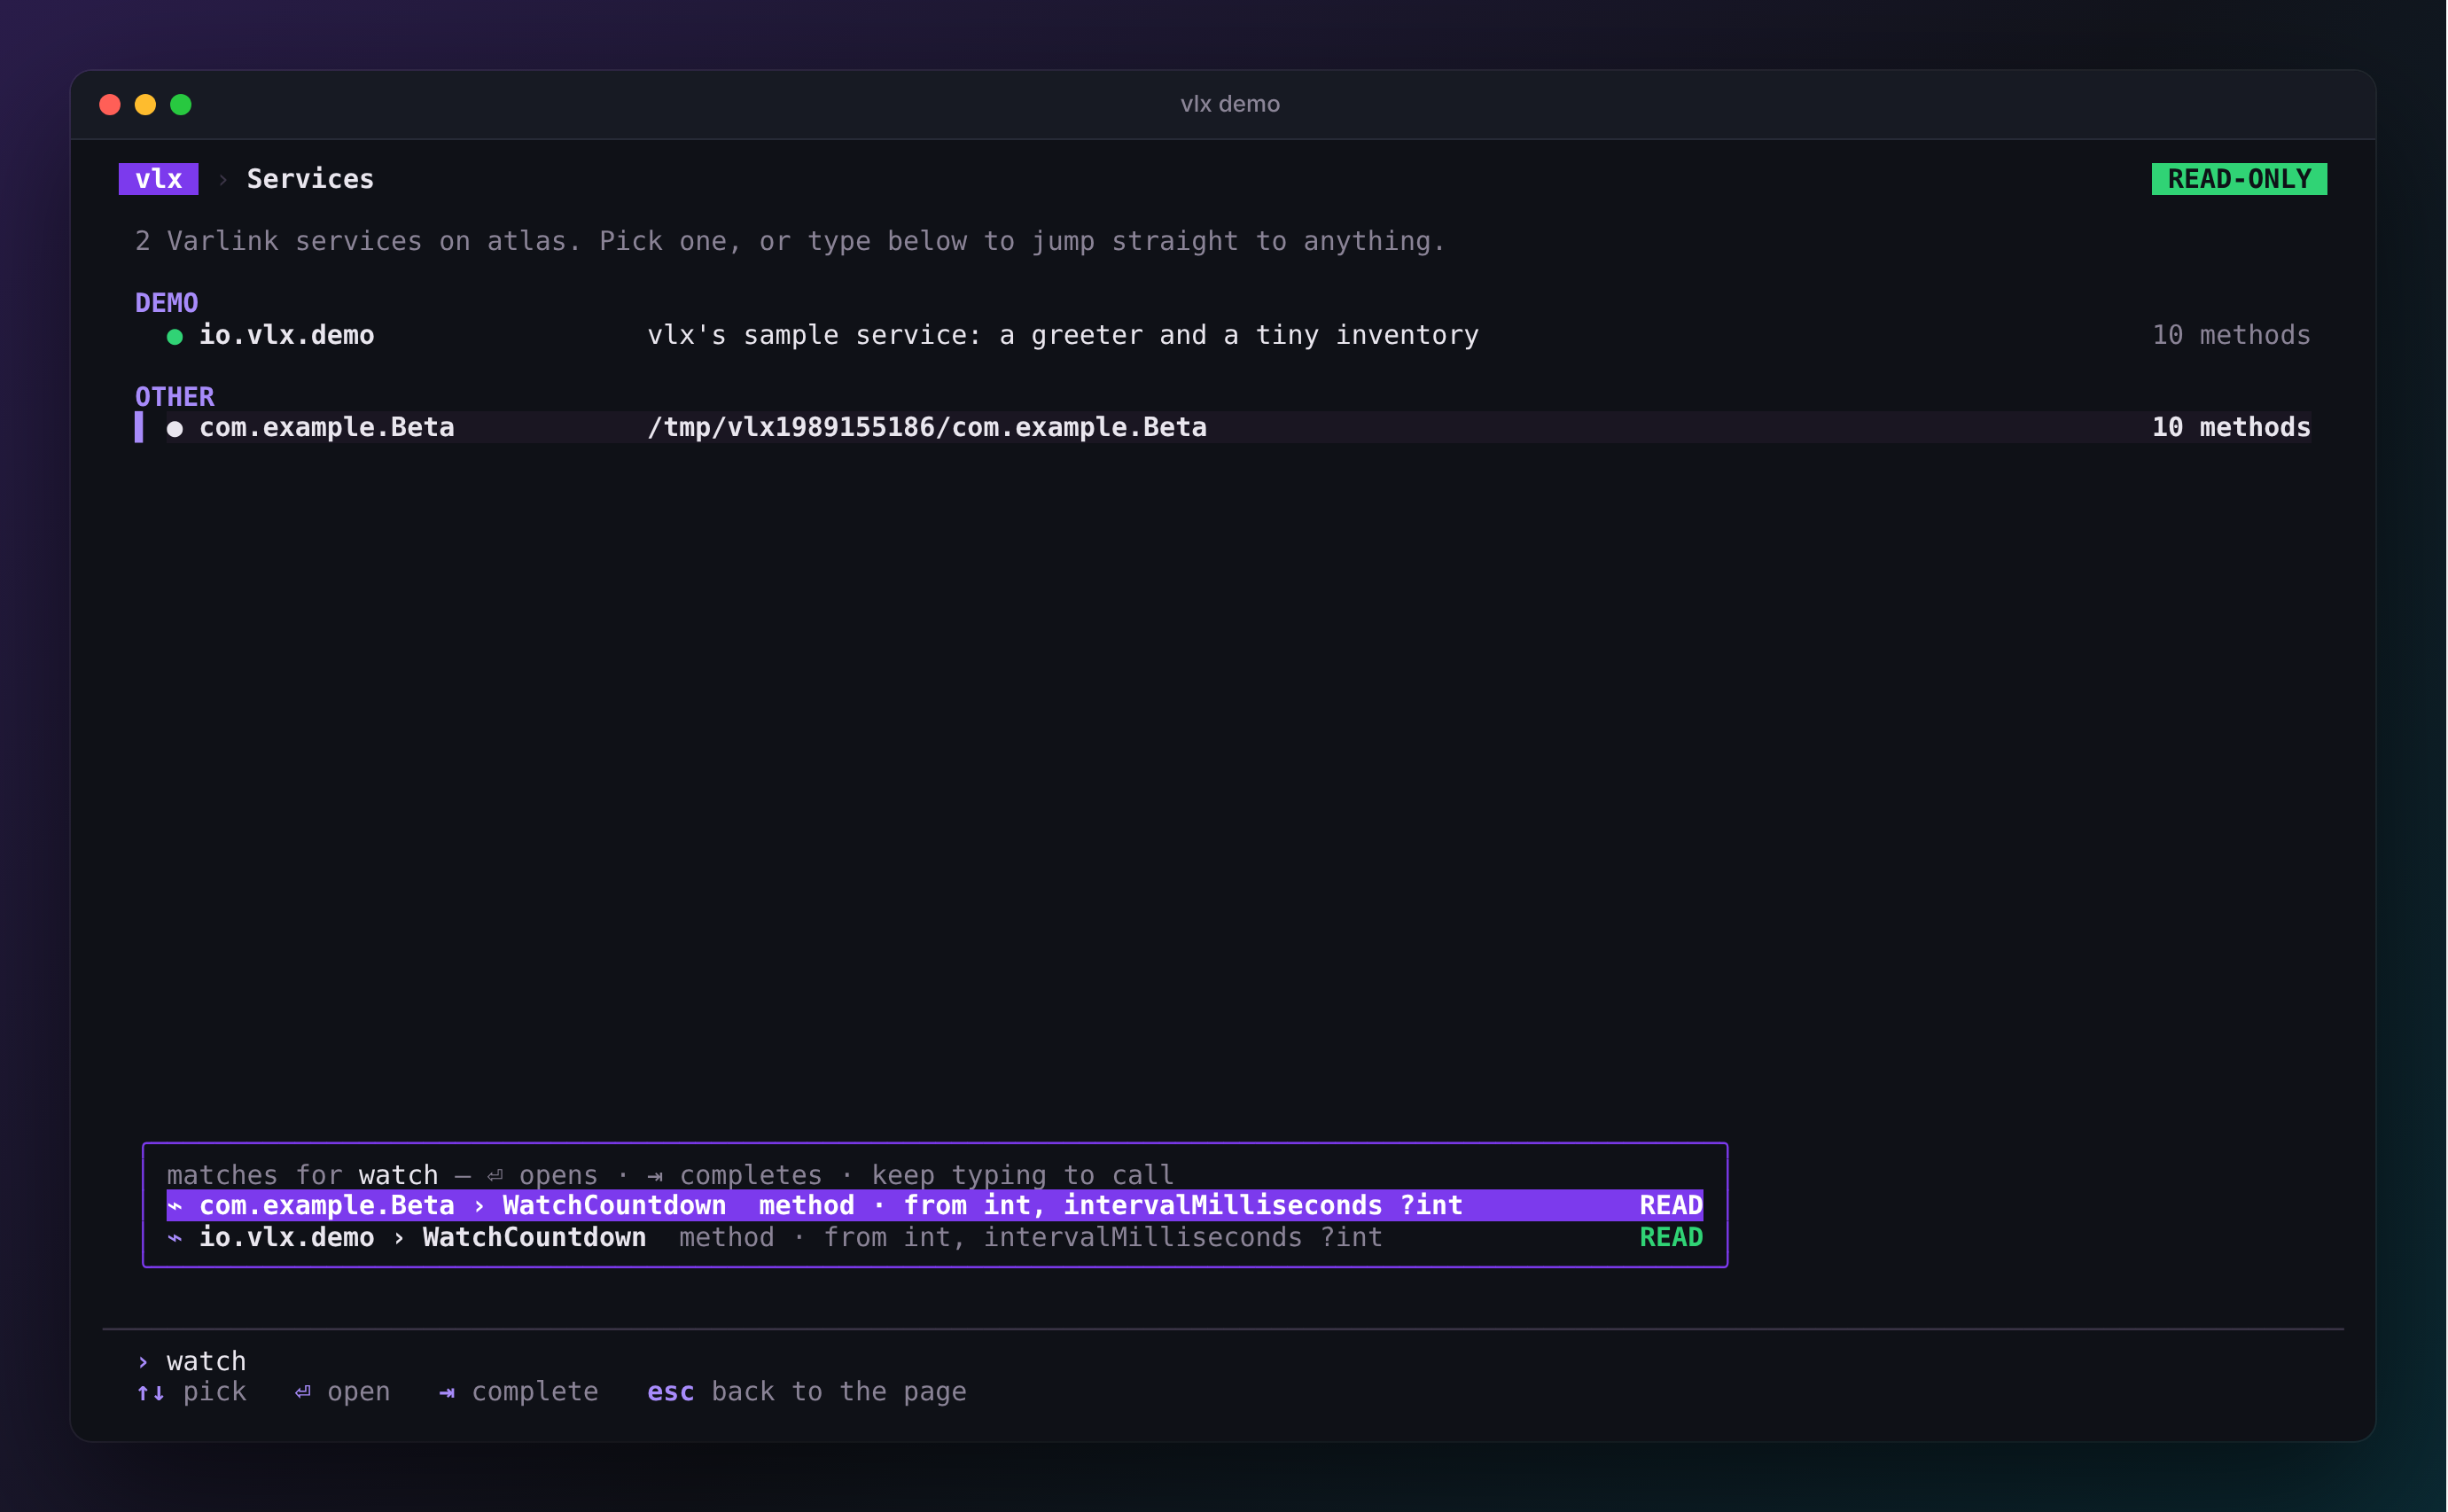Minimize the window with the yellow button
The image size is (2448, 1512).
145,105
